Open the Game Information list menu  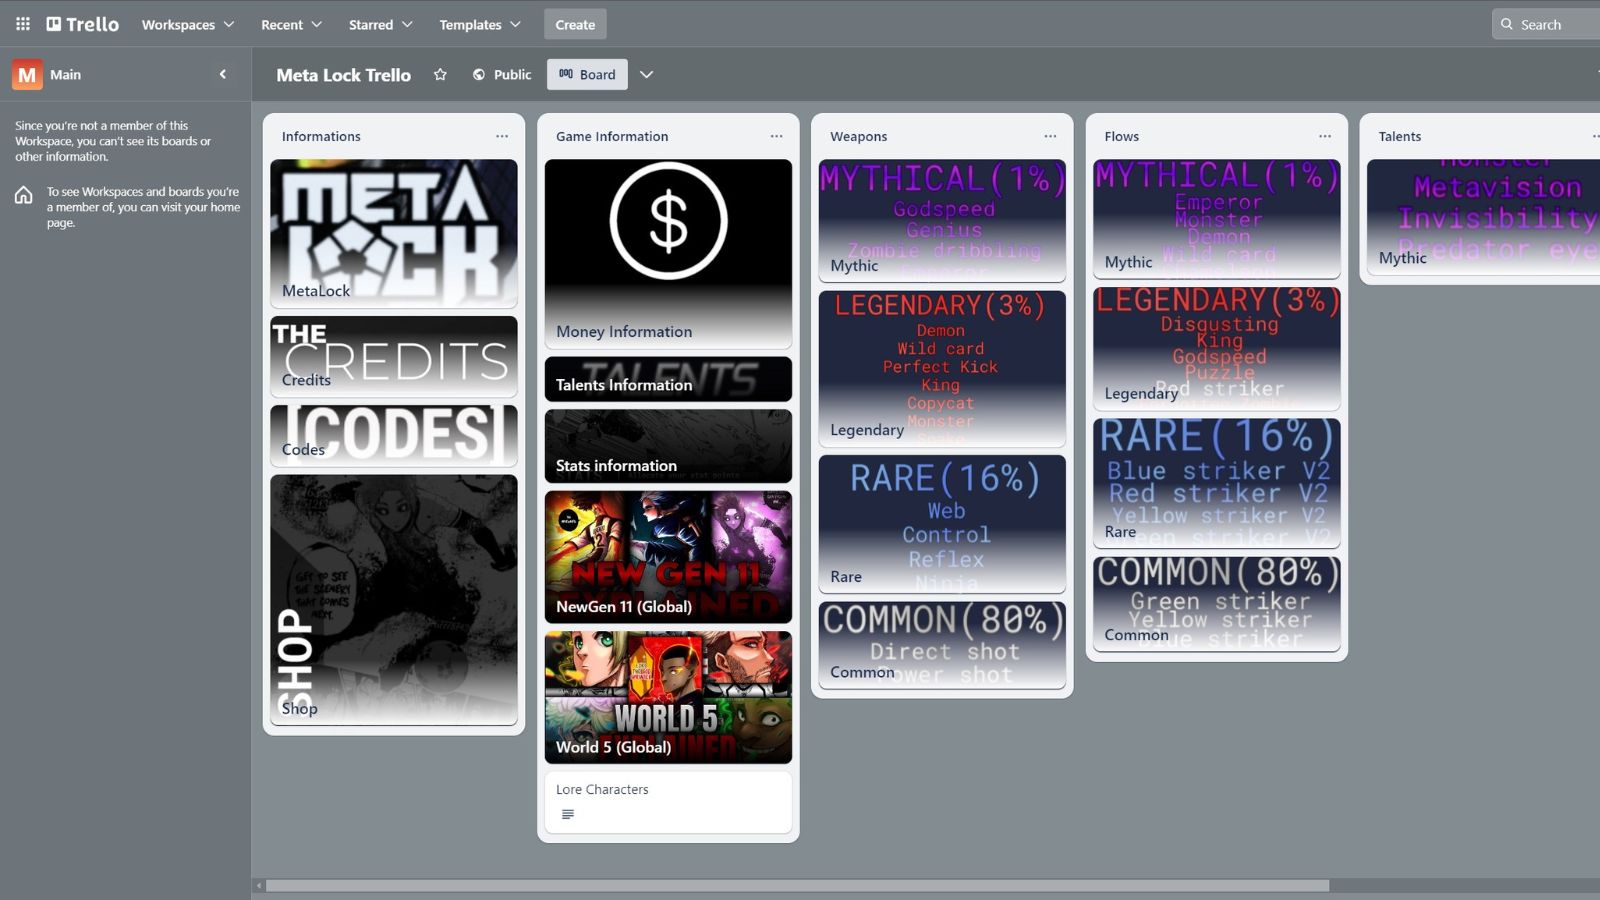(777, 135)
